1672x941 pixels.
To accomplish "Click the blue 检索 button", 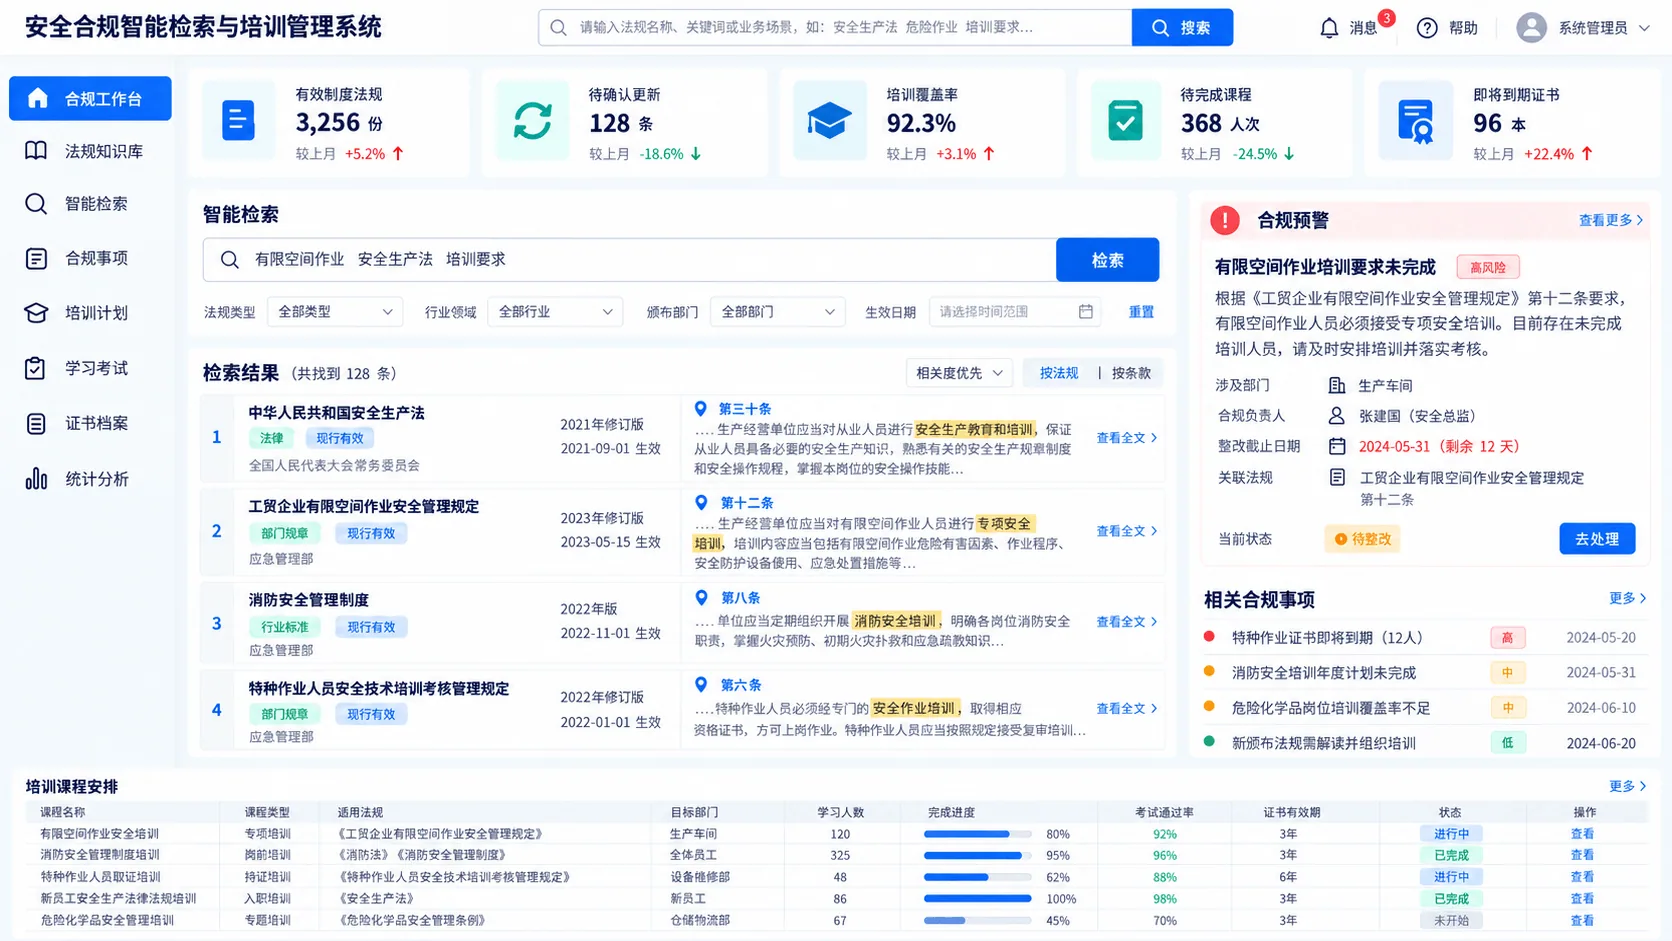I will pos(1107,260).
